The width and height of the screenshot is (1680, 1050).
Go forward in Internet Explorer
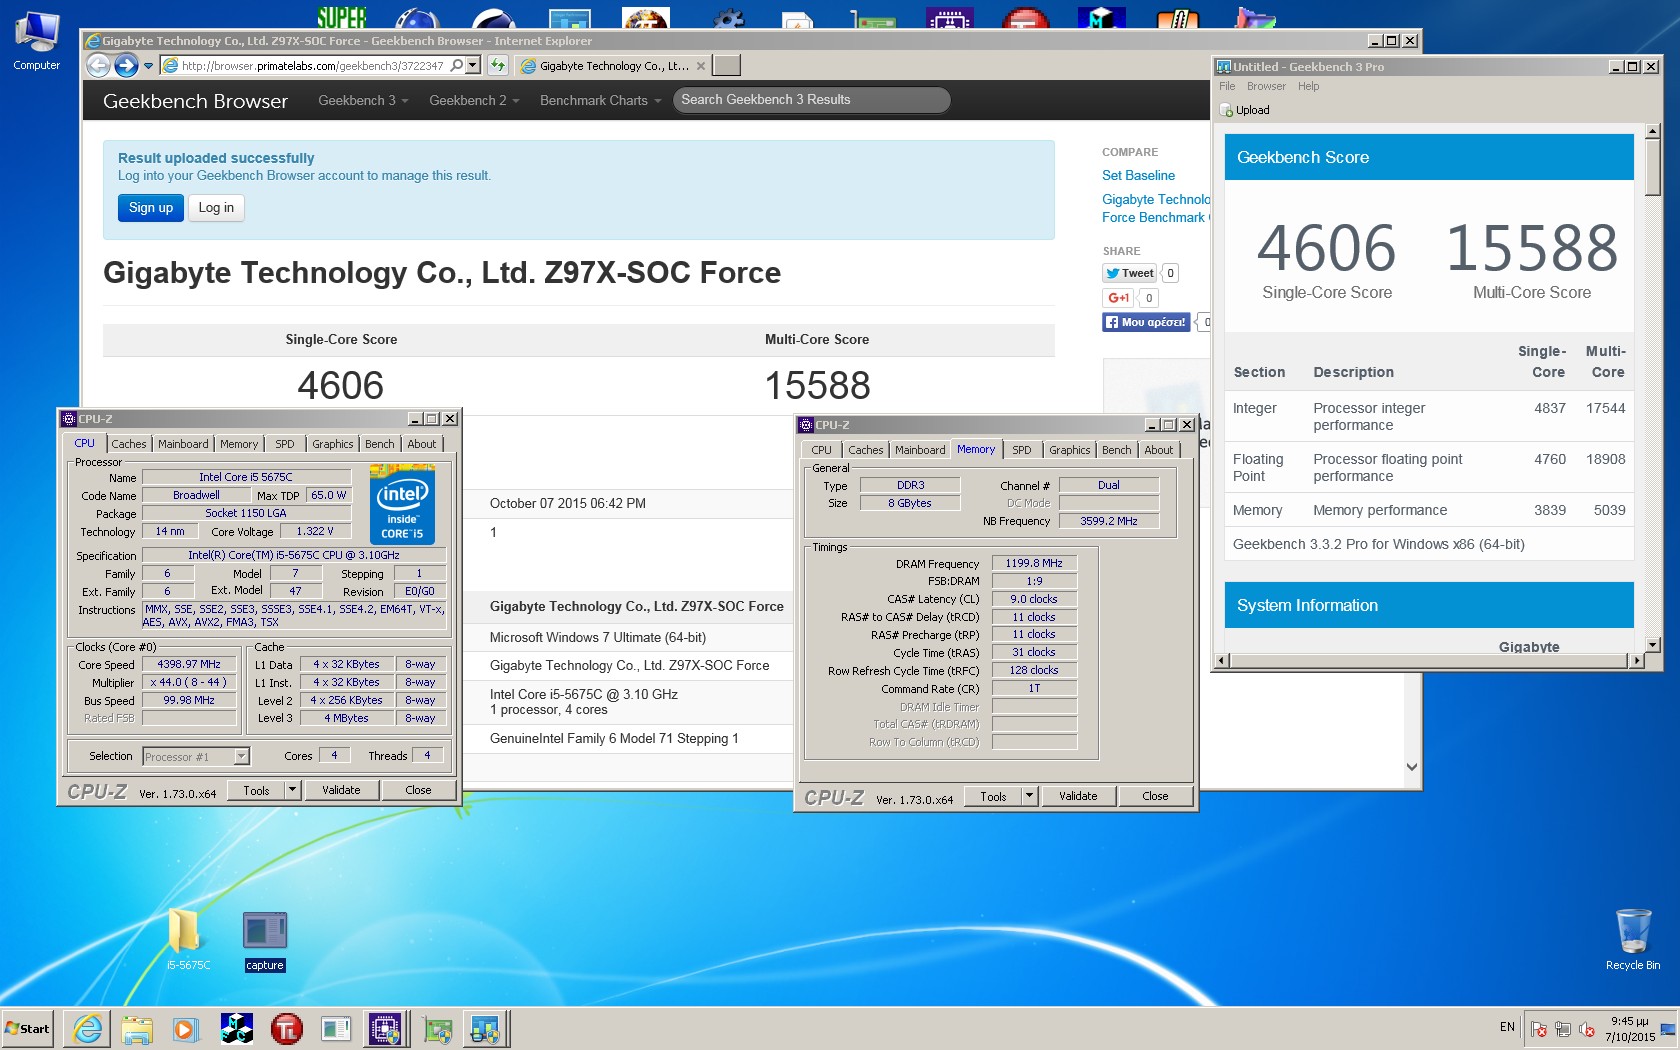tap(126, 66)
